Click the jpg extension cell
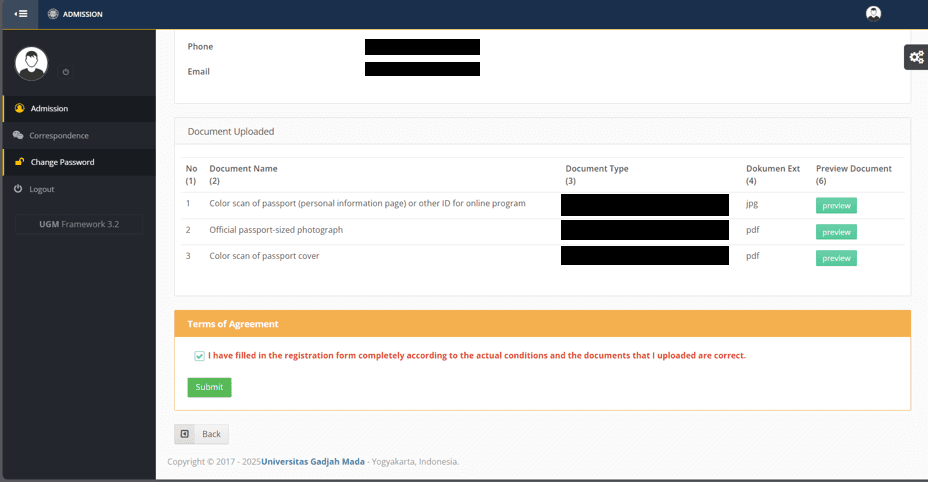Viewport: 928px width, 482px height. coord(752,204)
